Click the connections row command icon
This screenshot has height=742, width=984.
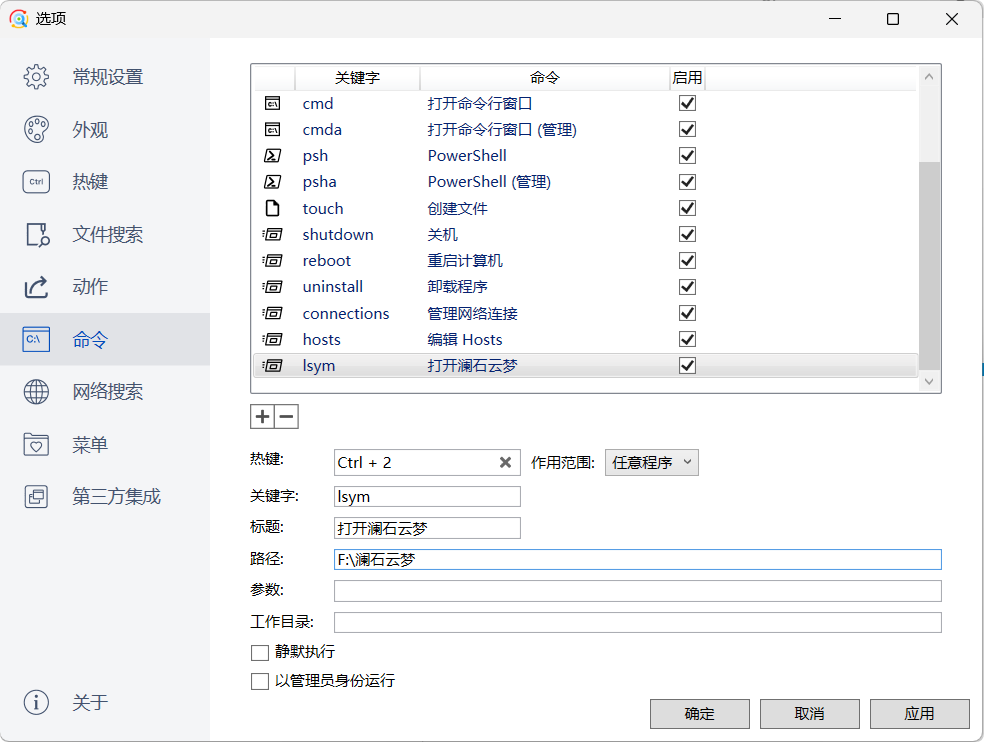(x=272, y=313)
